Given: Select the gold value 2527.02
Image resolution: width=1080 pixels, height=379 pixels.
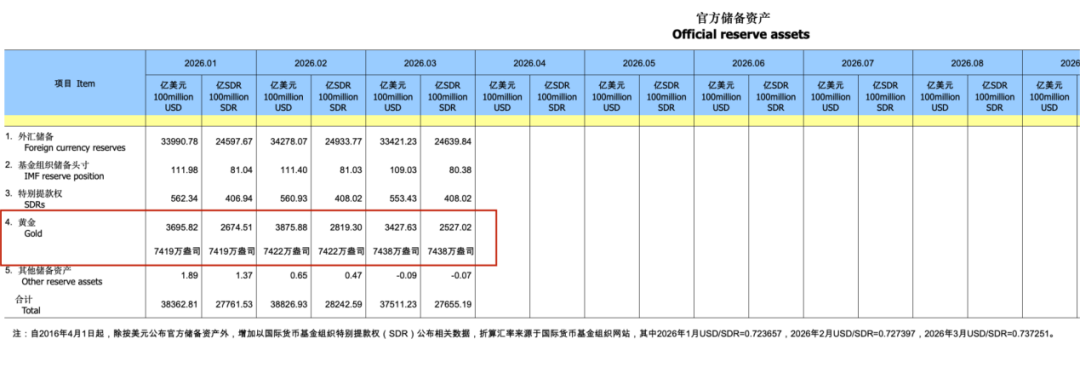Looking at the screenshot, I should (x=456, y=227).
